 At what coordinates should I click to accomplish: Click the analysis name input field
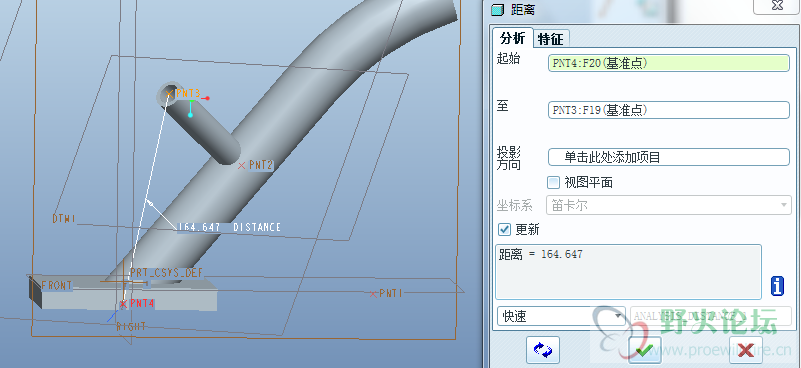(711, 316)
